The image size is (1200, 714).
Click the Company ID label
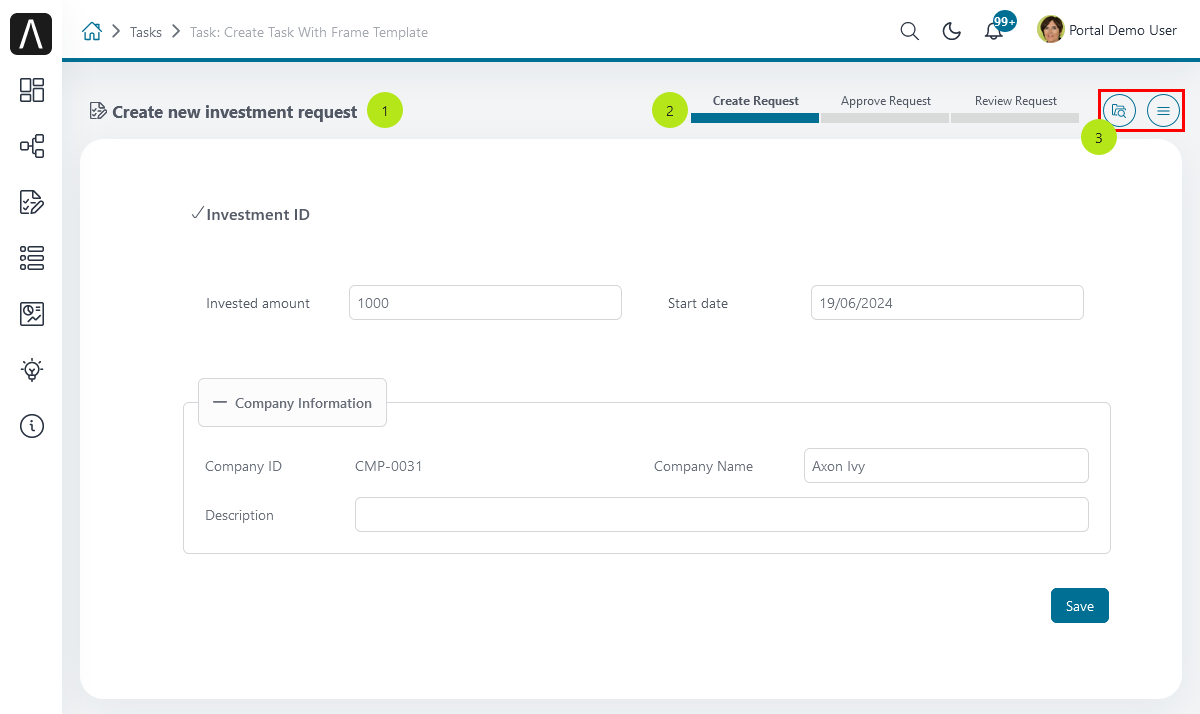(243, 466)
